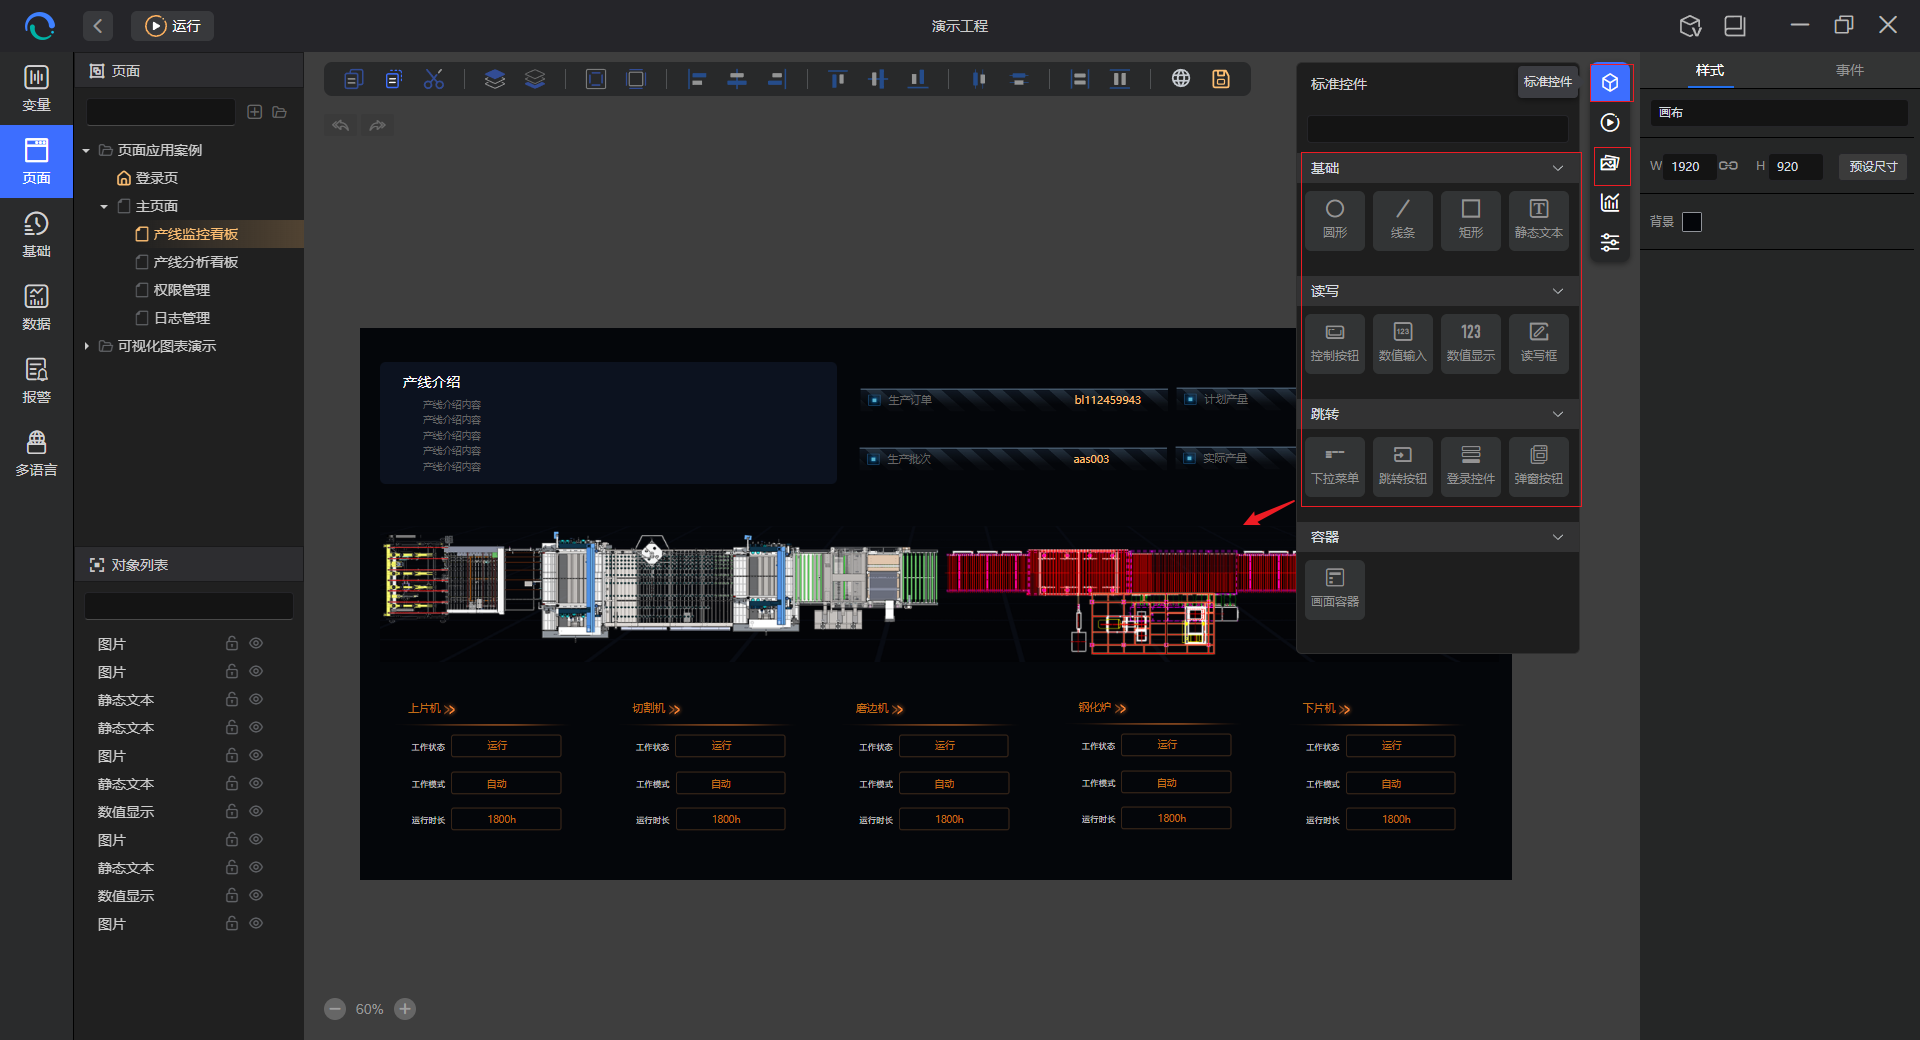Toggle the W/H aspect ratio link
This screenshot has height=1040, width=1920.
1728,166
